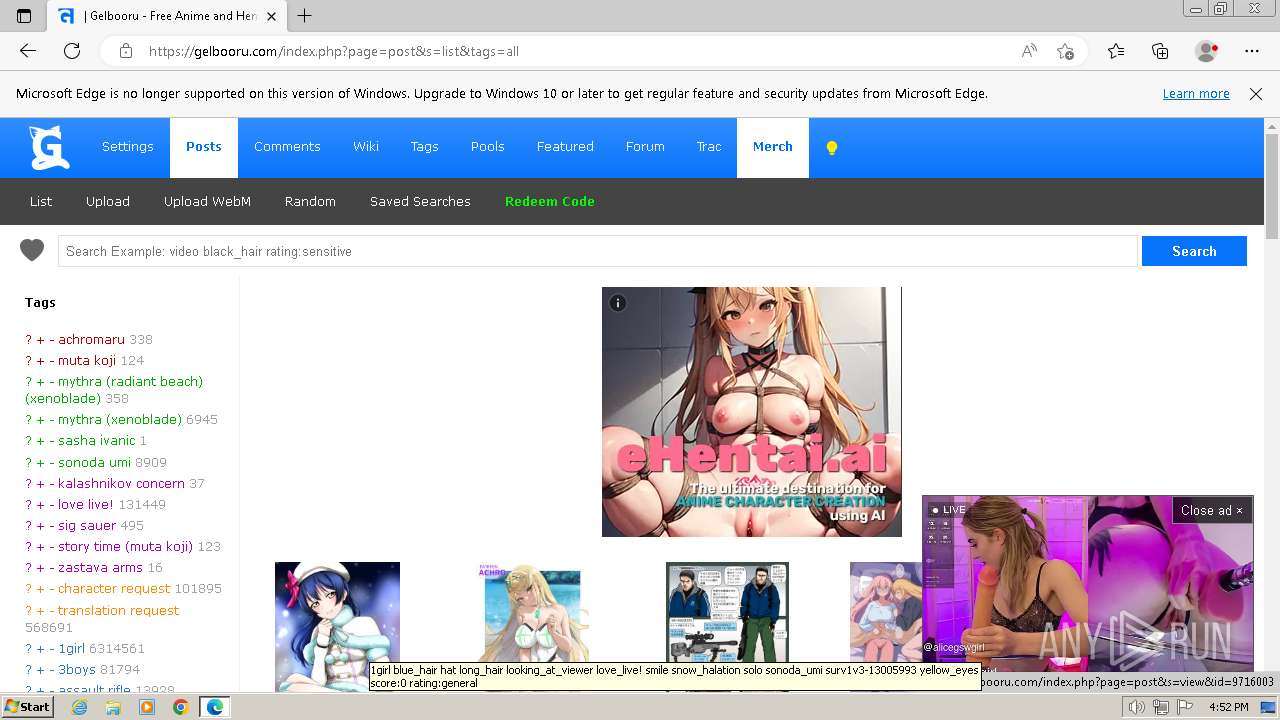Screen dimensions: 1280x720
Task: Click the 1girl tag link
Action: click(x=71, y=648)
